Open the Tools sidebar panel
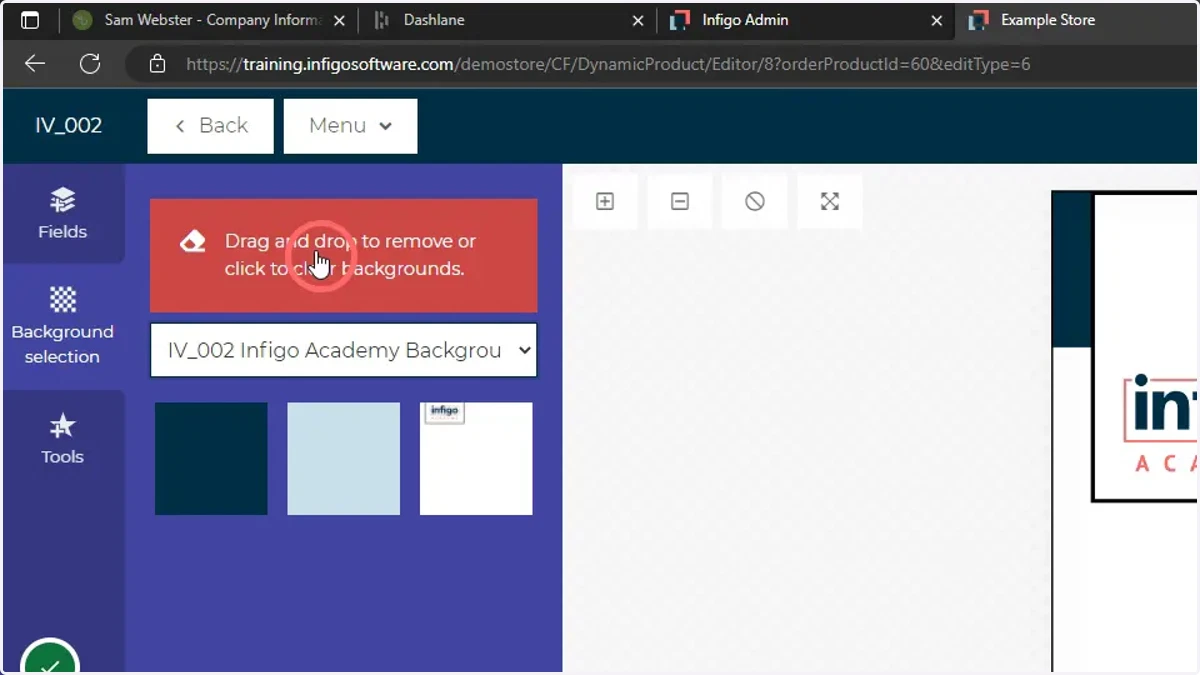This screenshot has width=1200, height=675. [x=63, y=439]
